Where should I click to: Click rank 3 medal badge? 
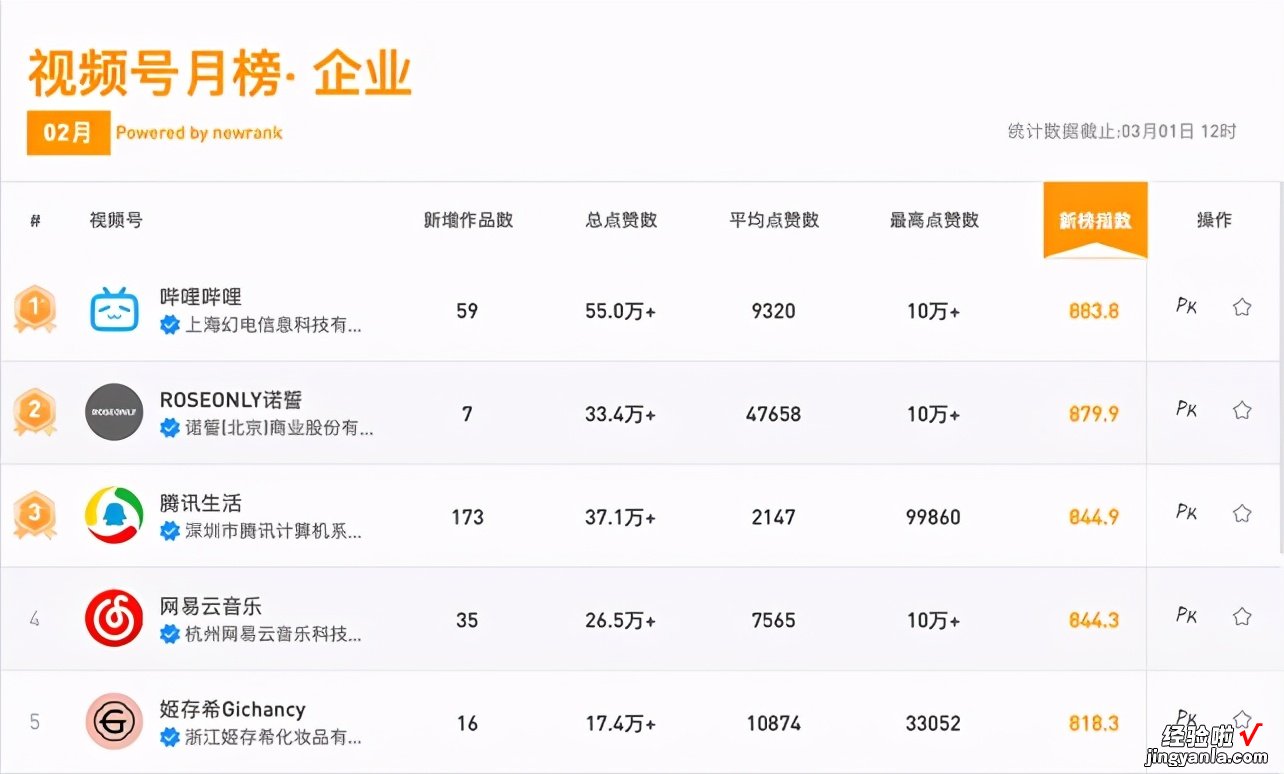pos(35,515)
